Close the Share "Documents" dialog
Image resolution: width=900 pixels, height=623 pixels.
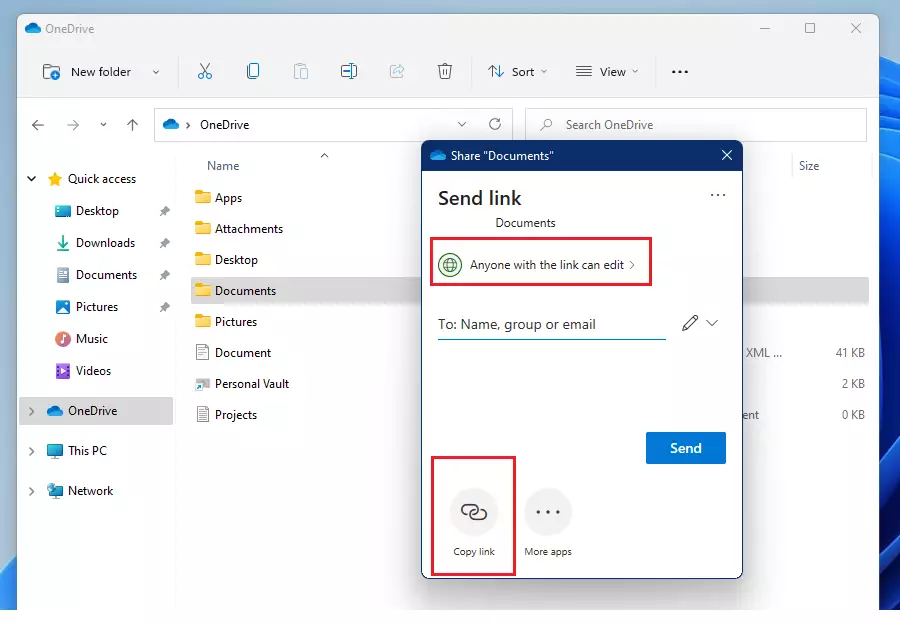727,156
